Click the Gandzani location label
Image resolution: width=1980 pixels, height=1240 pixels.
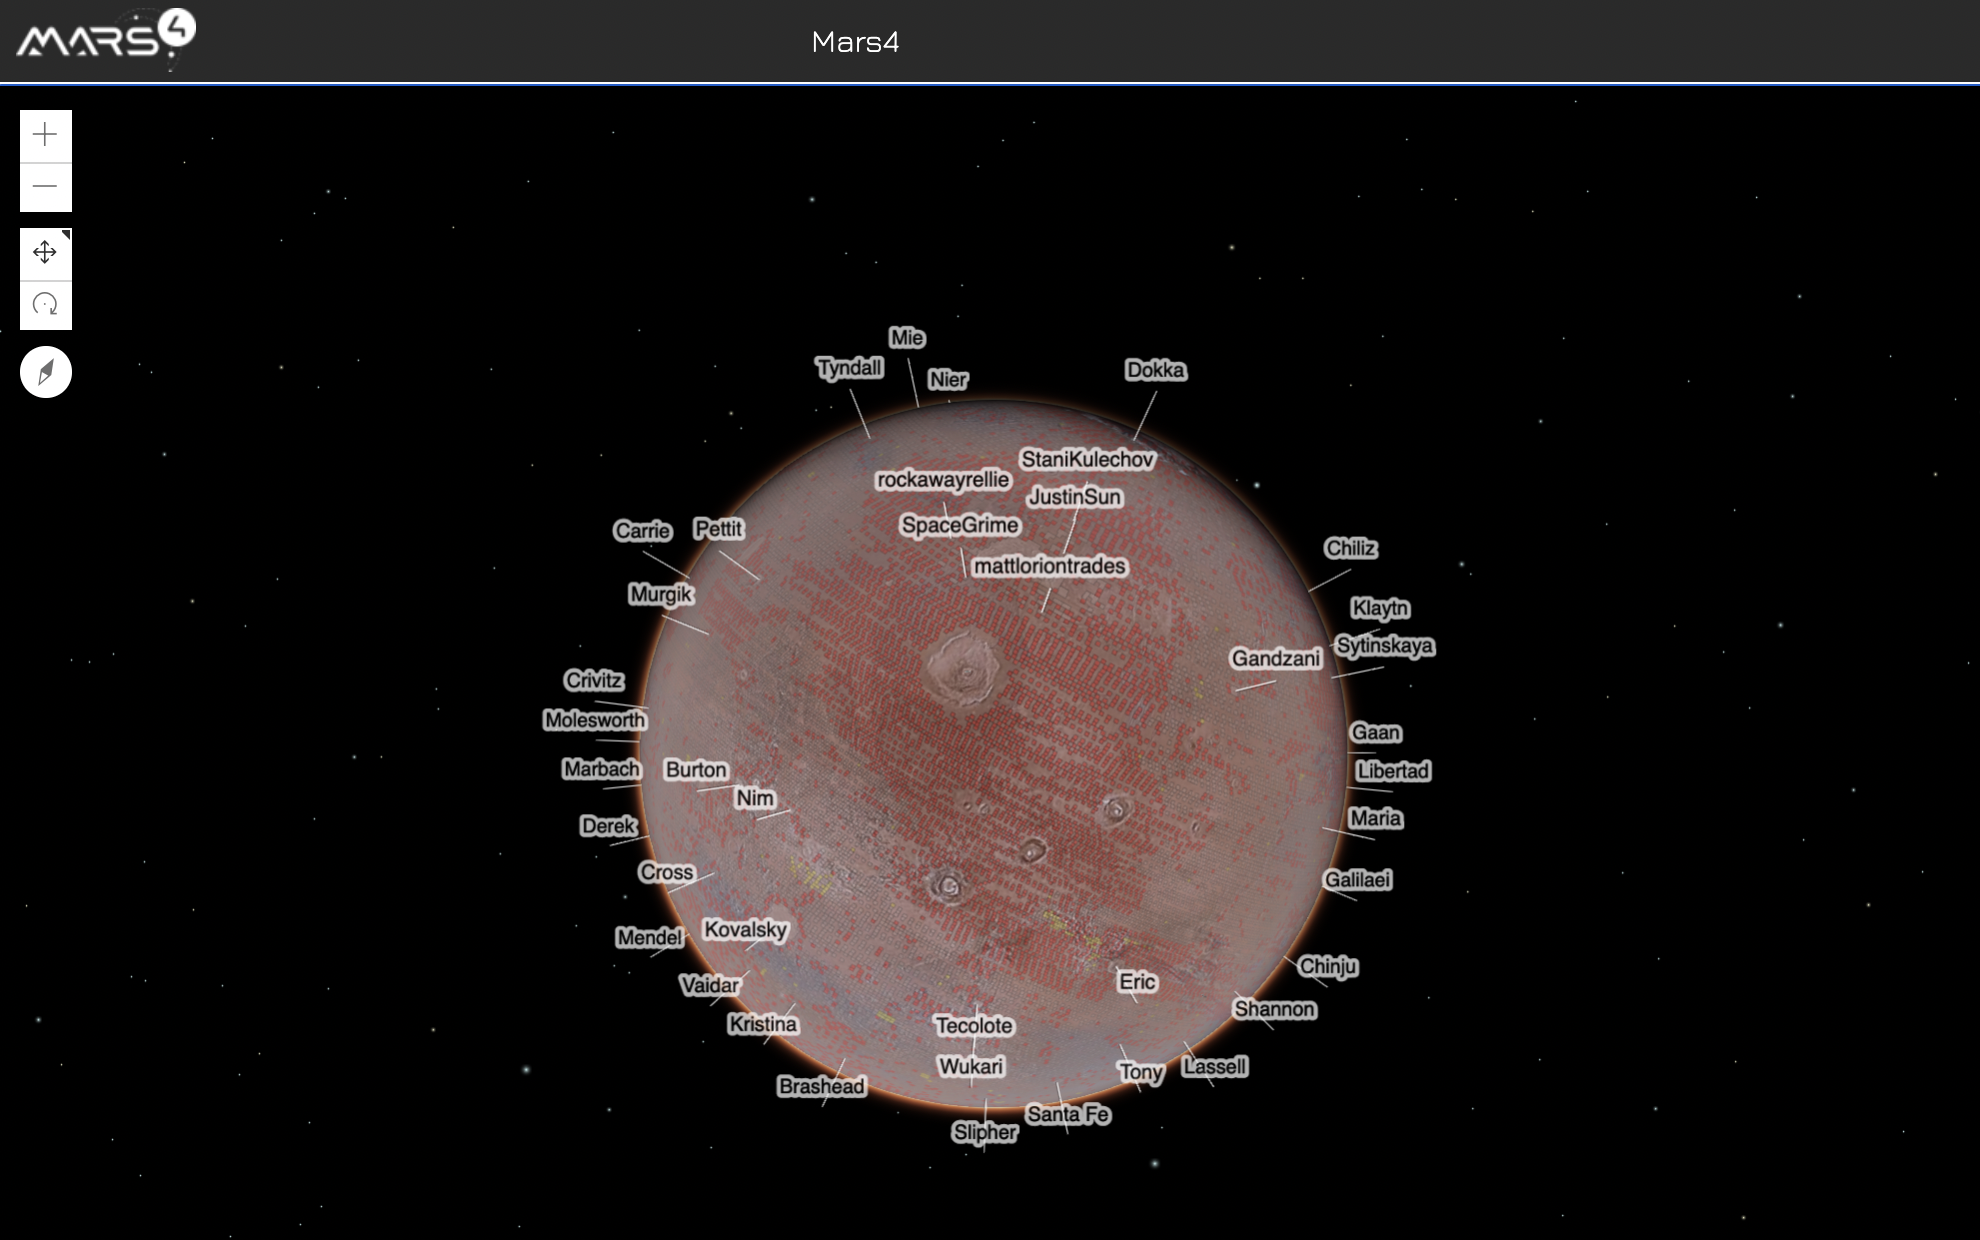click(x=1275, y=658)
